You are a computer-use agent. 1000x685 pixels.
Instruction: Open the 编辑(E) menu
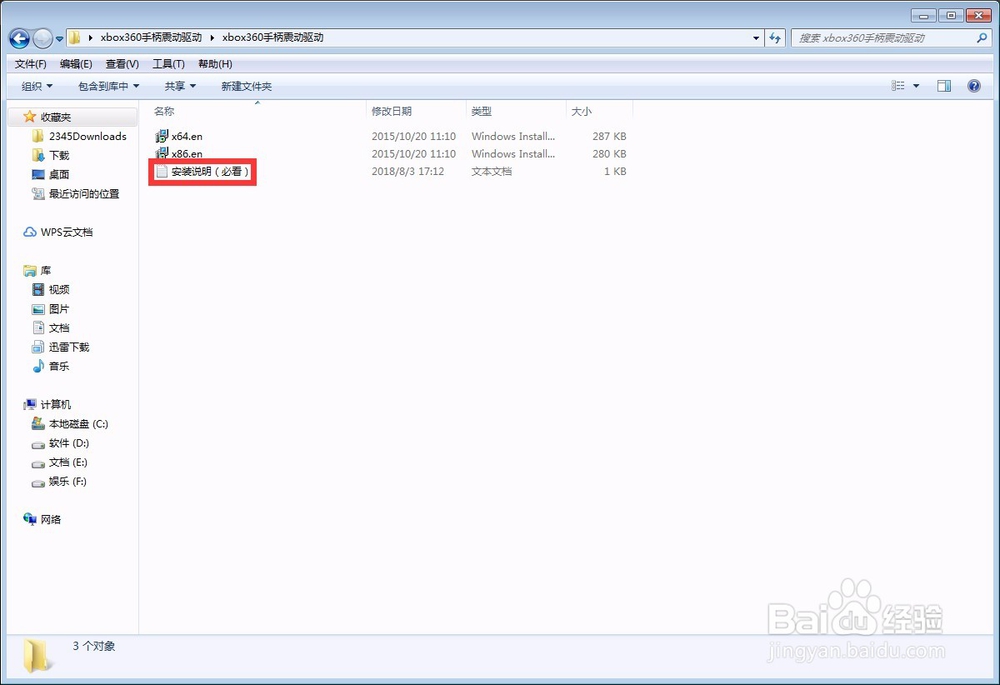[76, 64]
